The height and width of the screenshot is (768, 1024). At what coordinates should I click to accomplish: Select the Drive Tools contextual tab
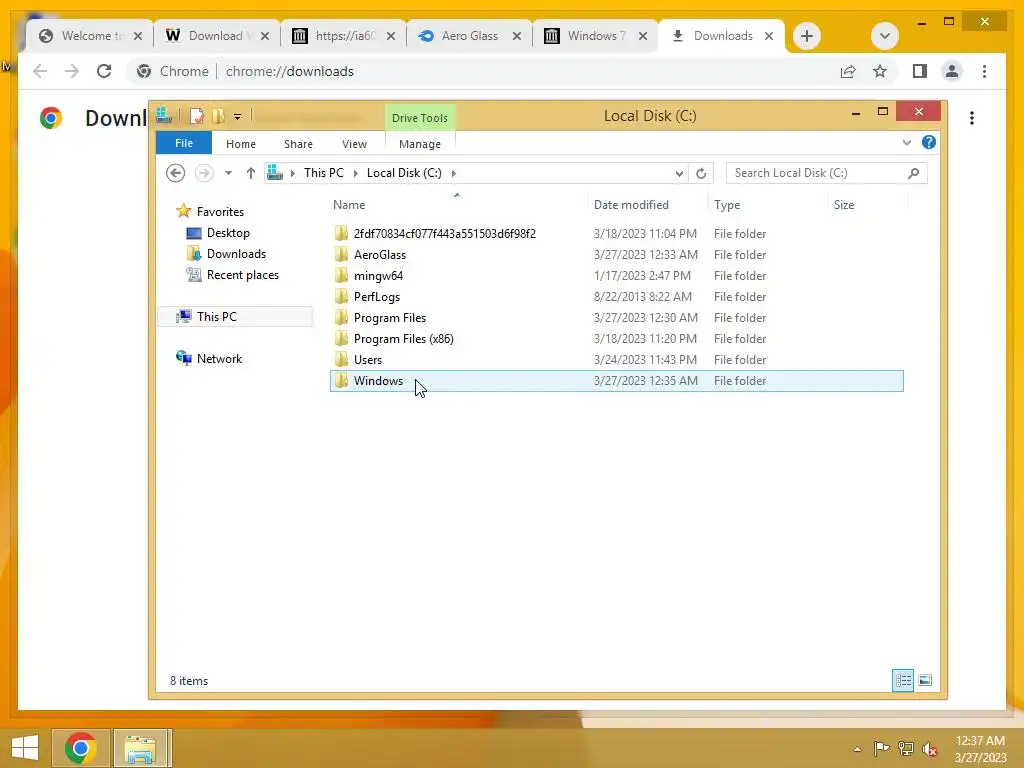419,118
